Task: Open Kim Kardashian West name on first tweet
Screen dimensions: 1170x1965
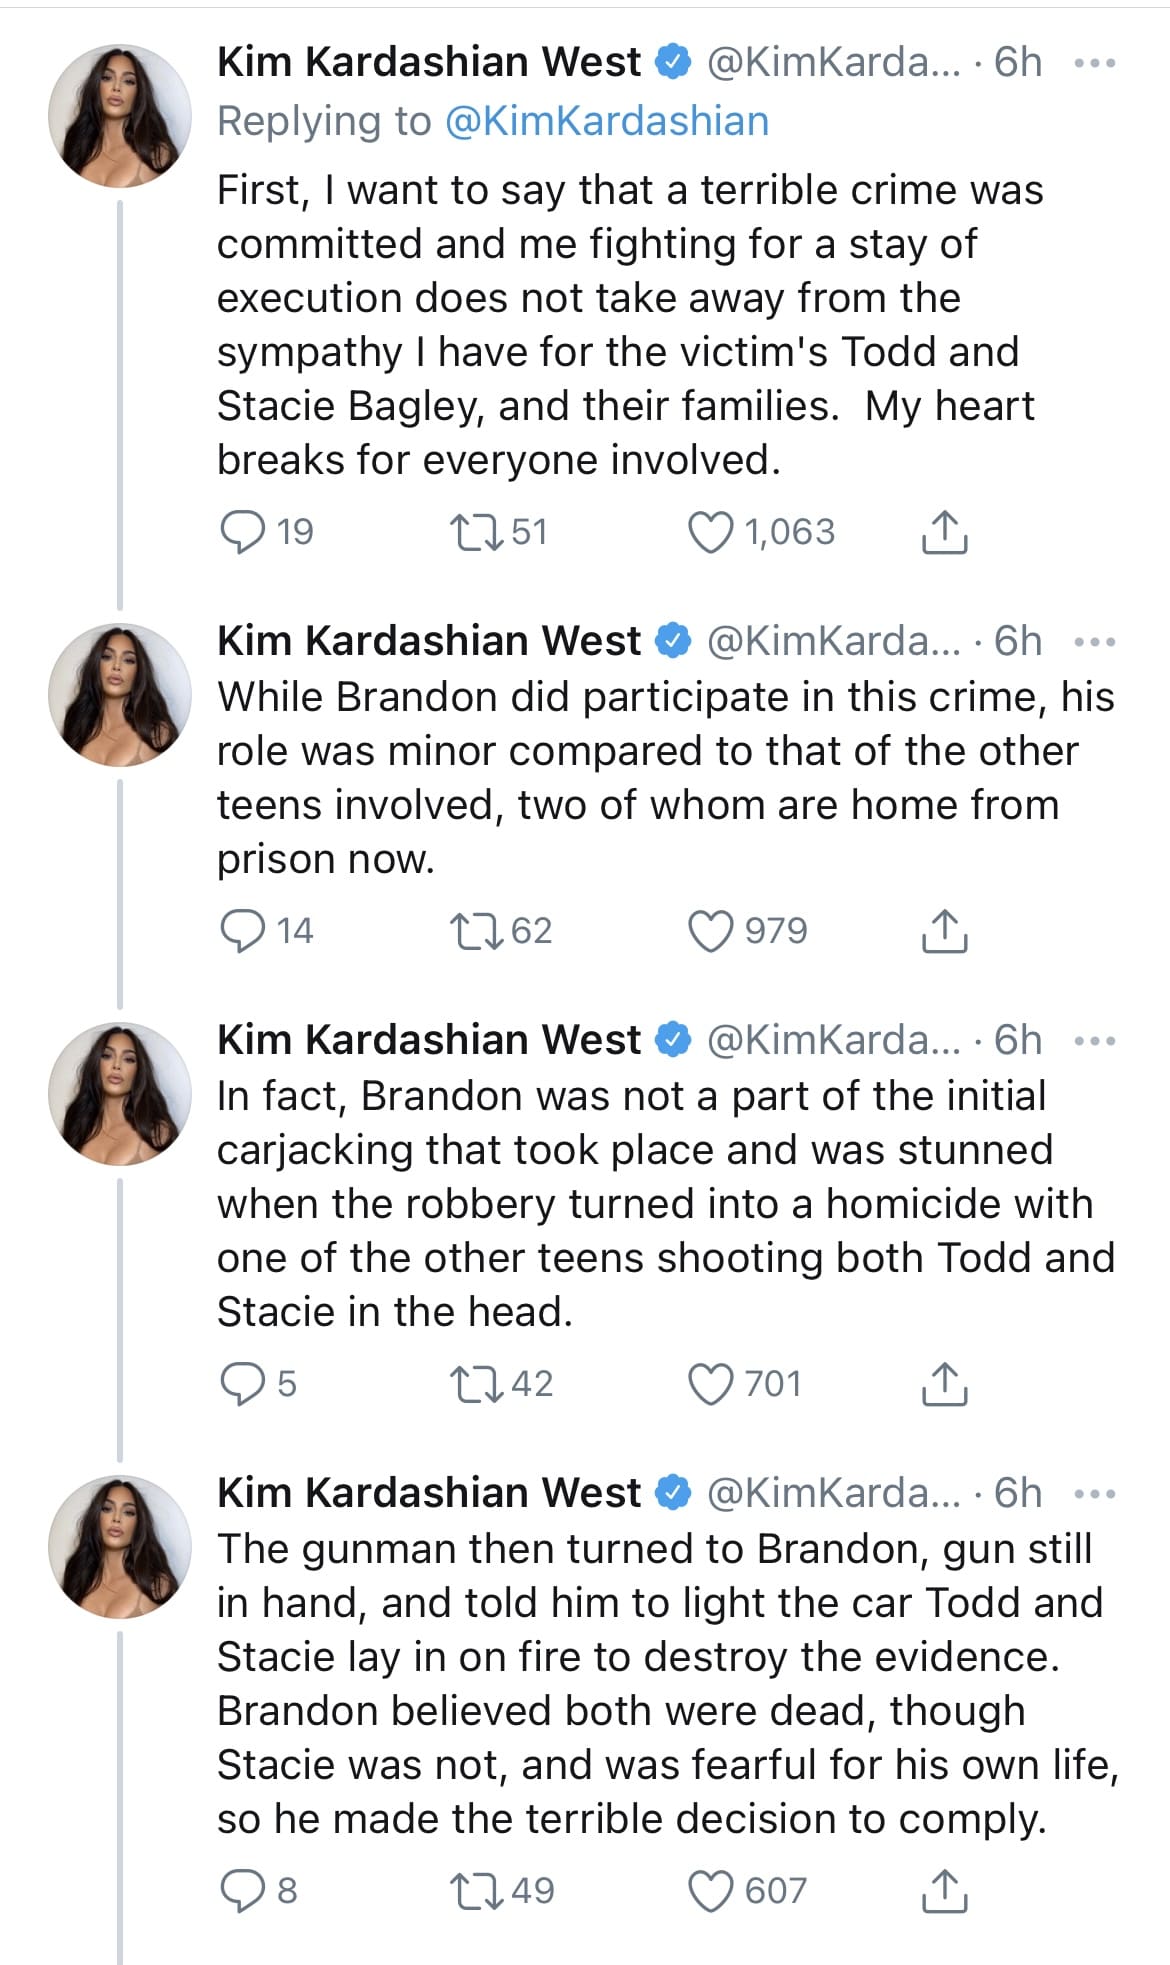Action: tap(428, 62)
